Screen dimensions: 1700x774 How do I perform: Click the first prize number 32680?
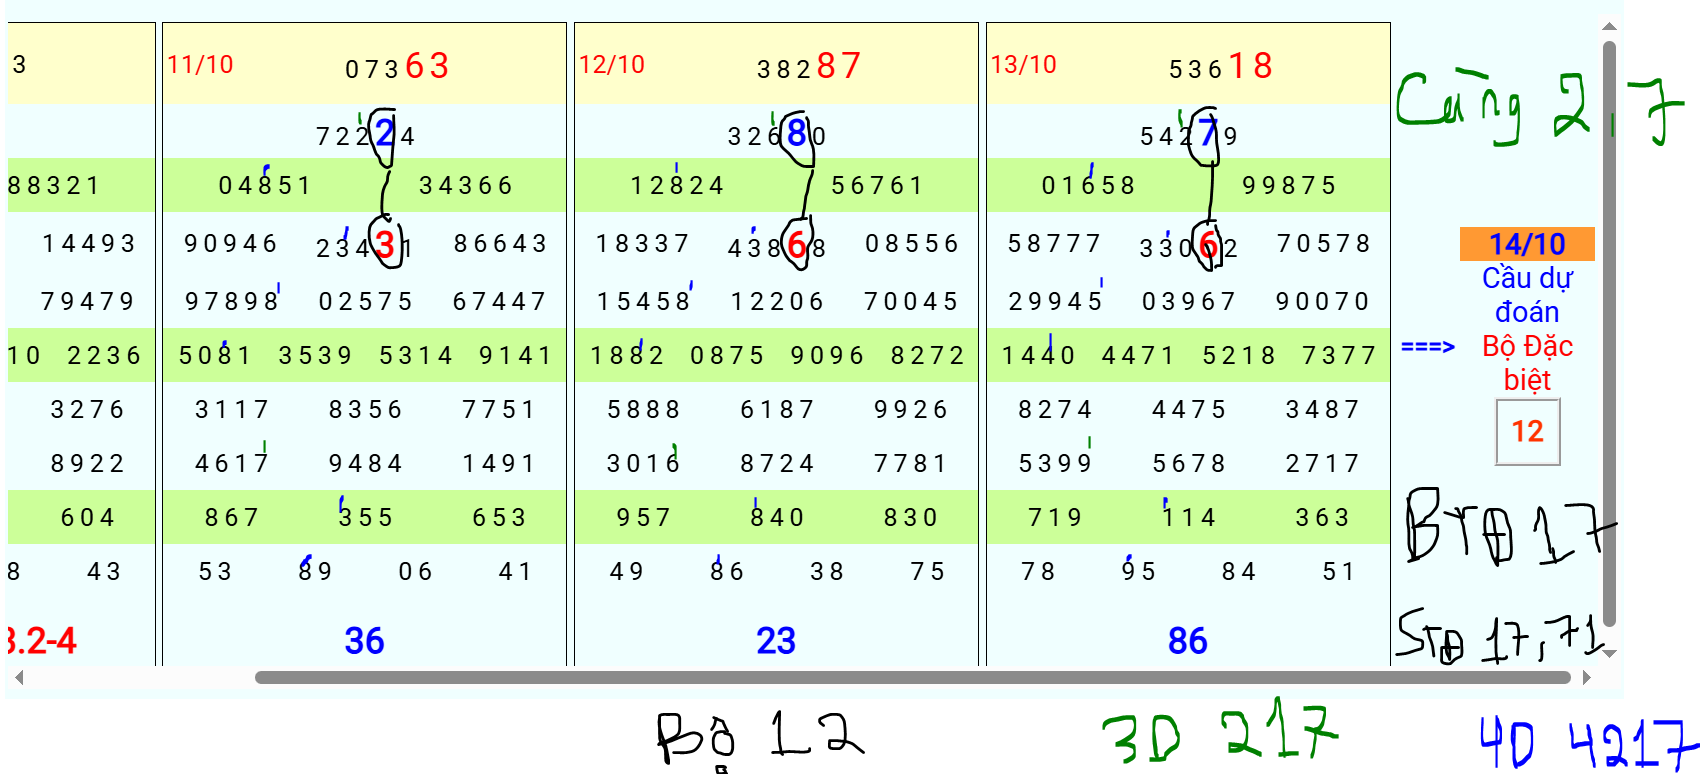(x=777, y=135)
